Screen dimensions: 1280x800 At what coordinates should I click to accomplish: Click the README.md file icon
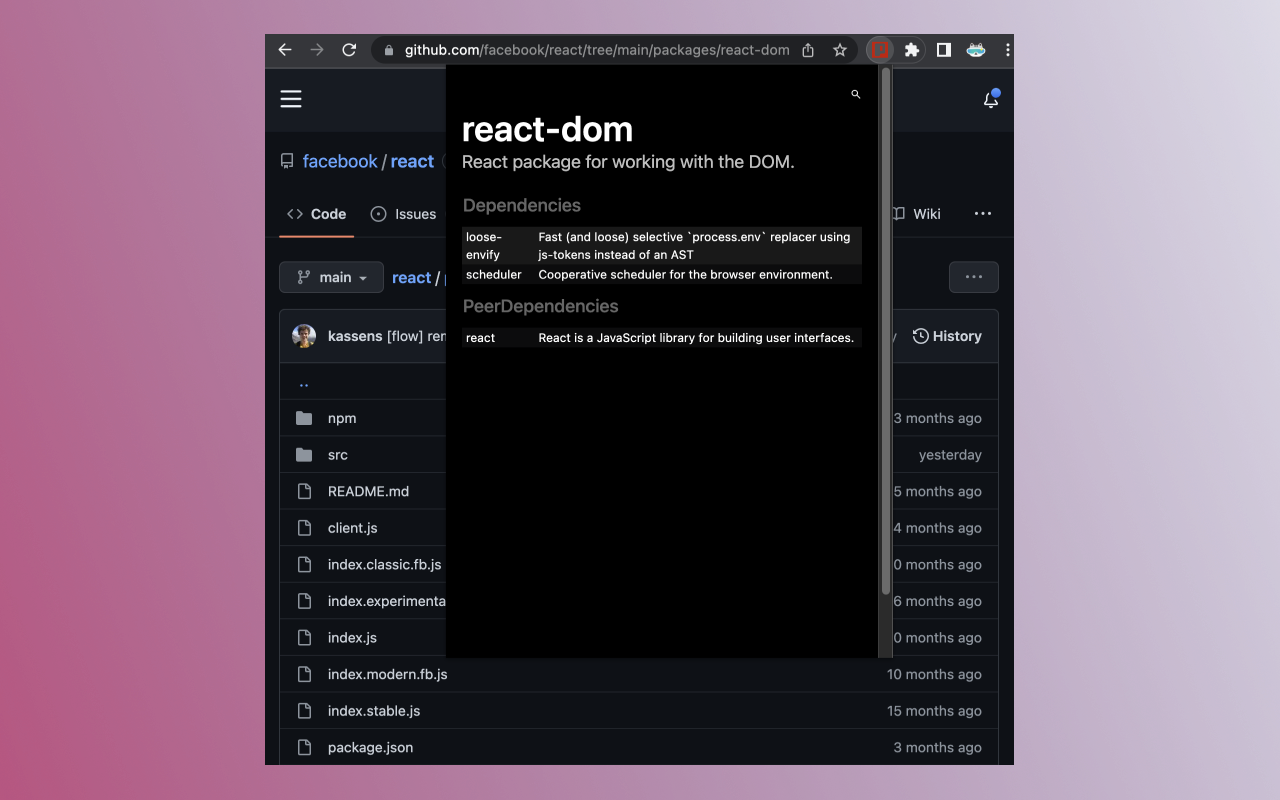coord(305,491)
